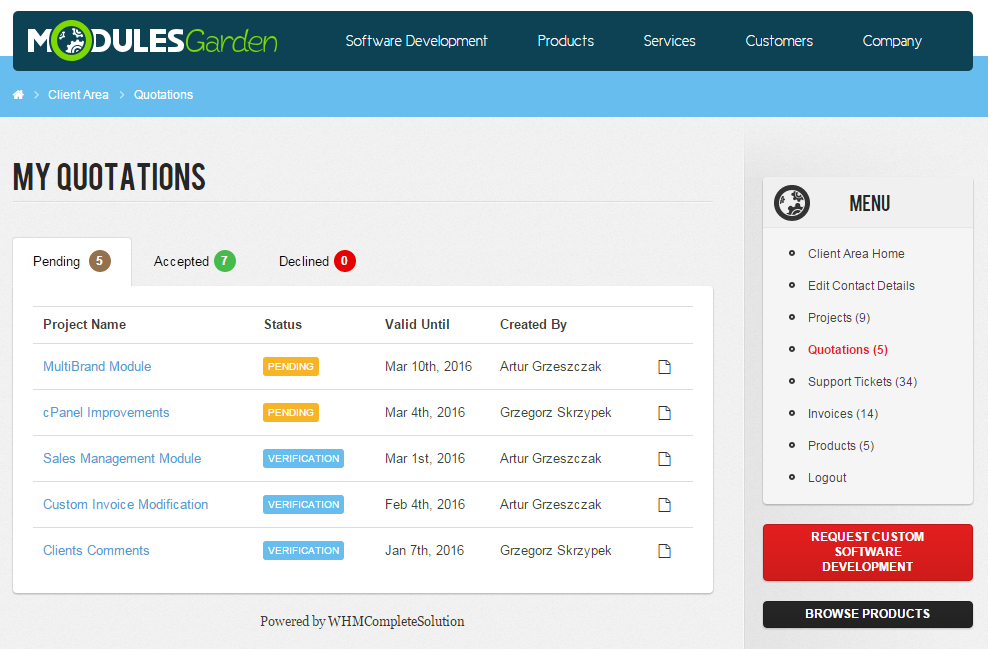Open Products (5) in side menu
Image resolution: width=988 pixels, height=649 pixels.
tap(841, 446)
